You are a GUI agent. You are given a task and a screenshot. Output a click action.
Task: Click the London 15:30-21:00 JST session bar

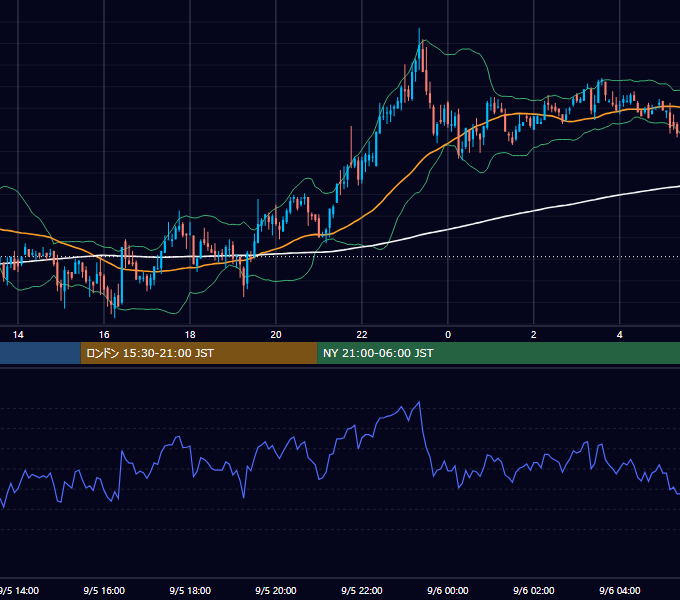[199, 353]
